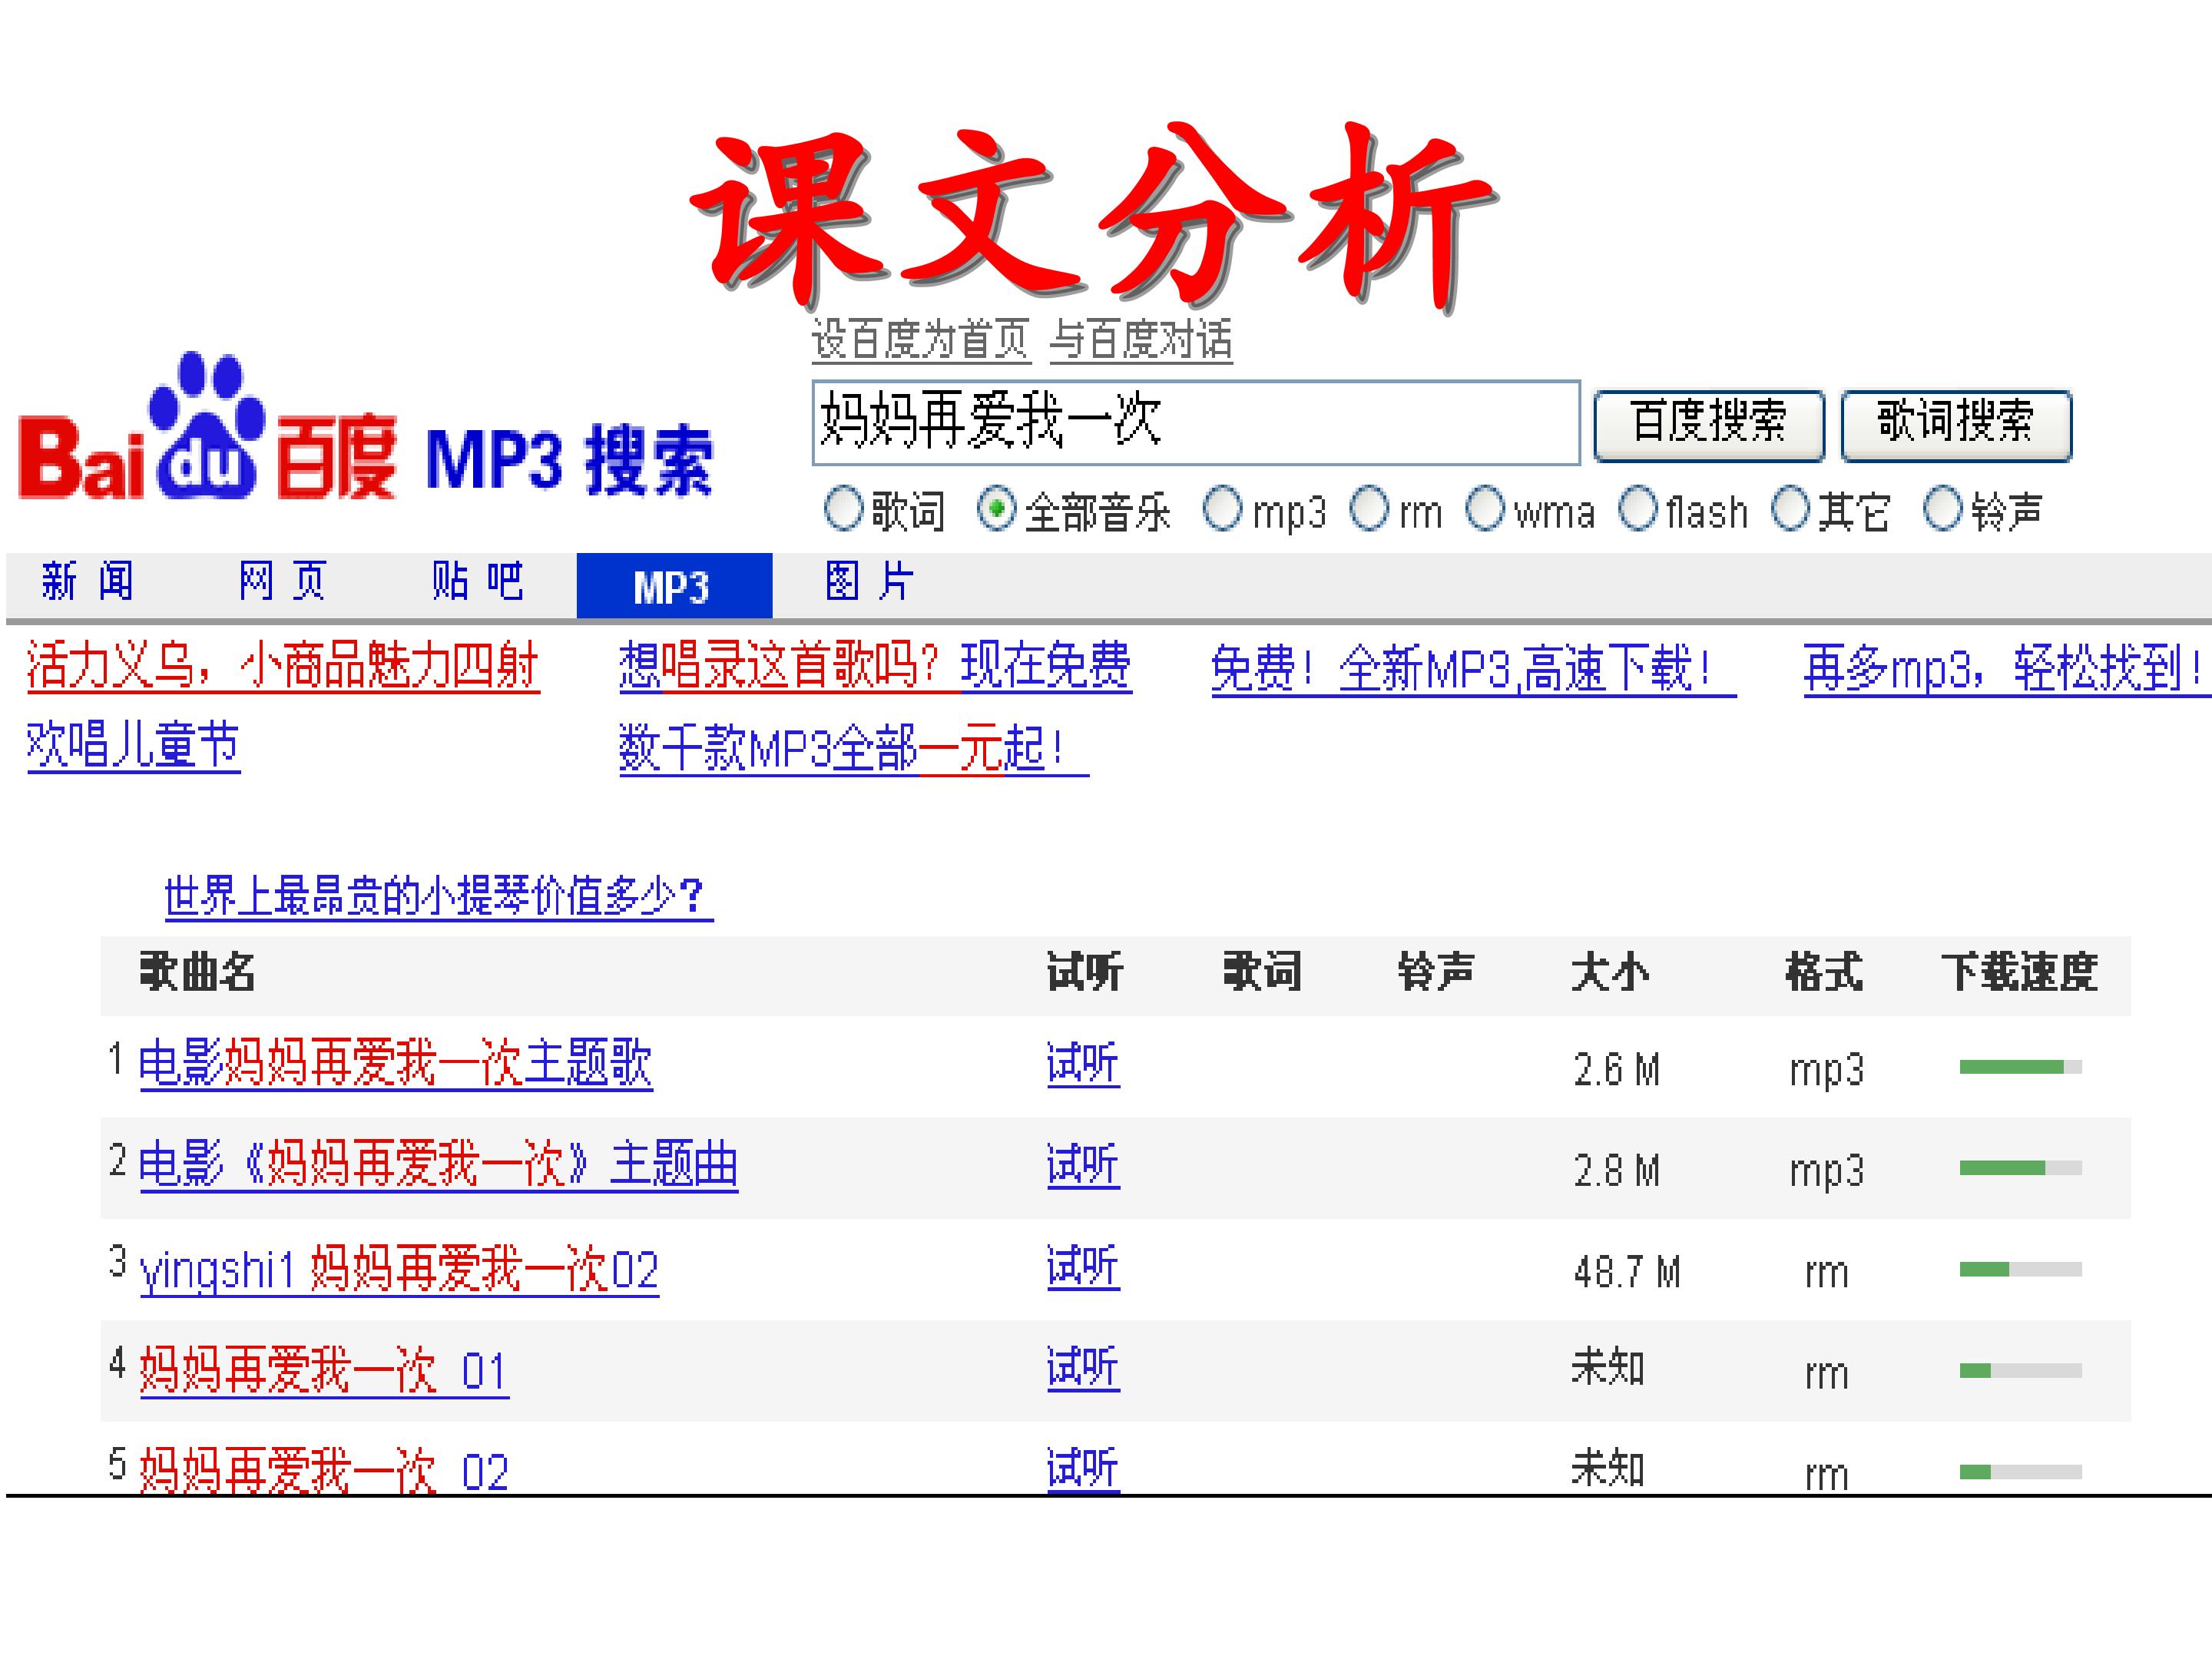
Task: Open song yingshi1 妈妈再爱我一次02
Action: tap(399, 1271)
